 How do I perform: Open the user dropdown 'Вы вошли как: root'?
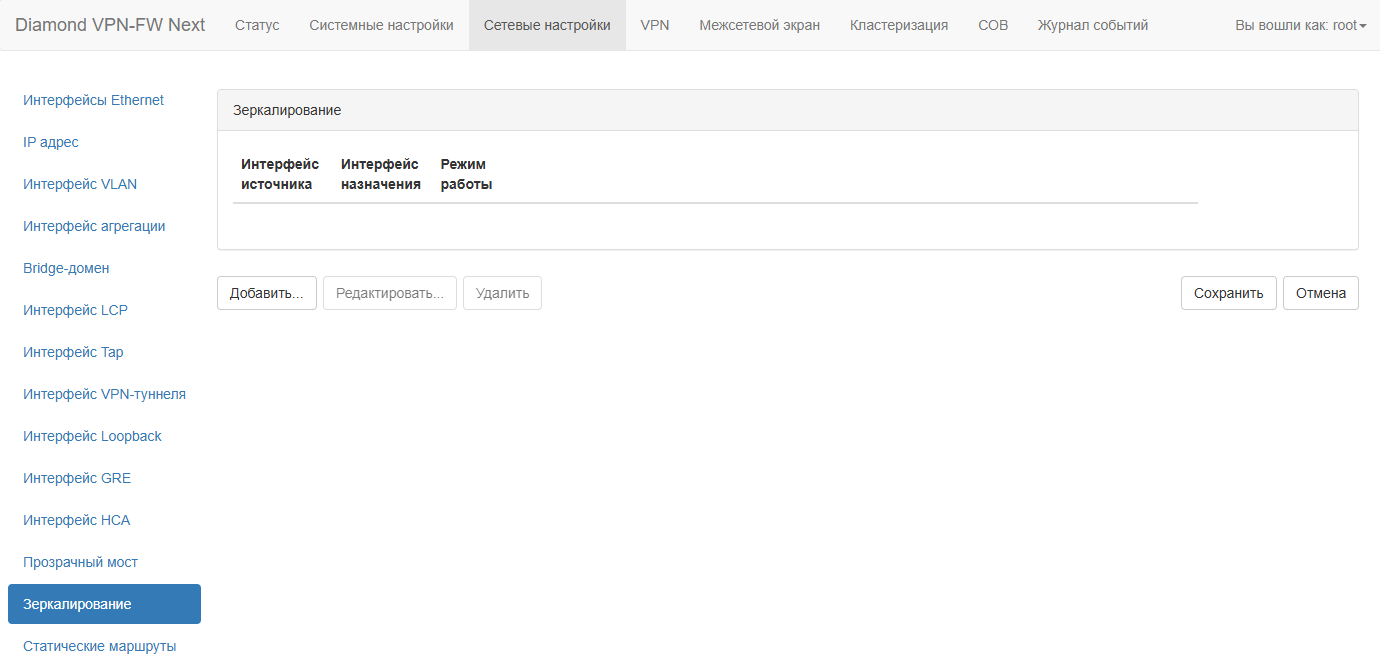pos(1300,25)
